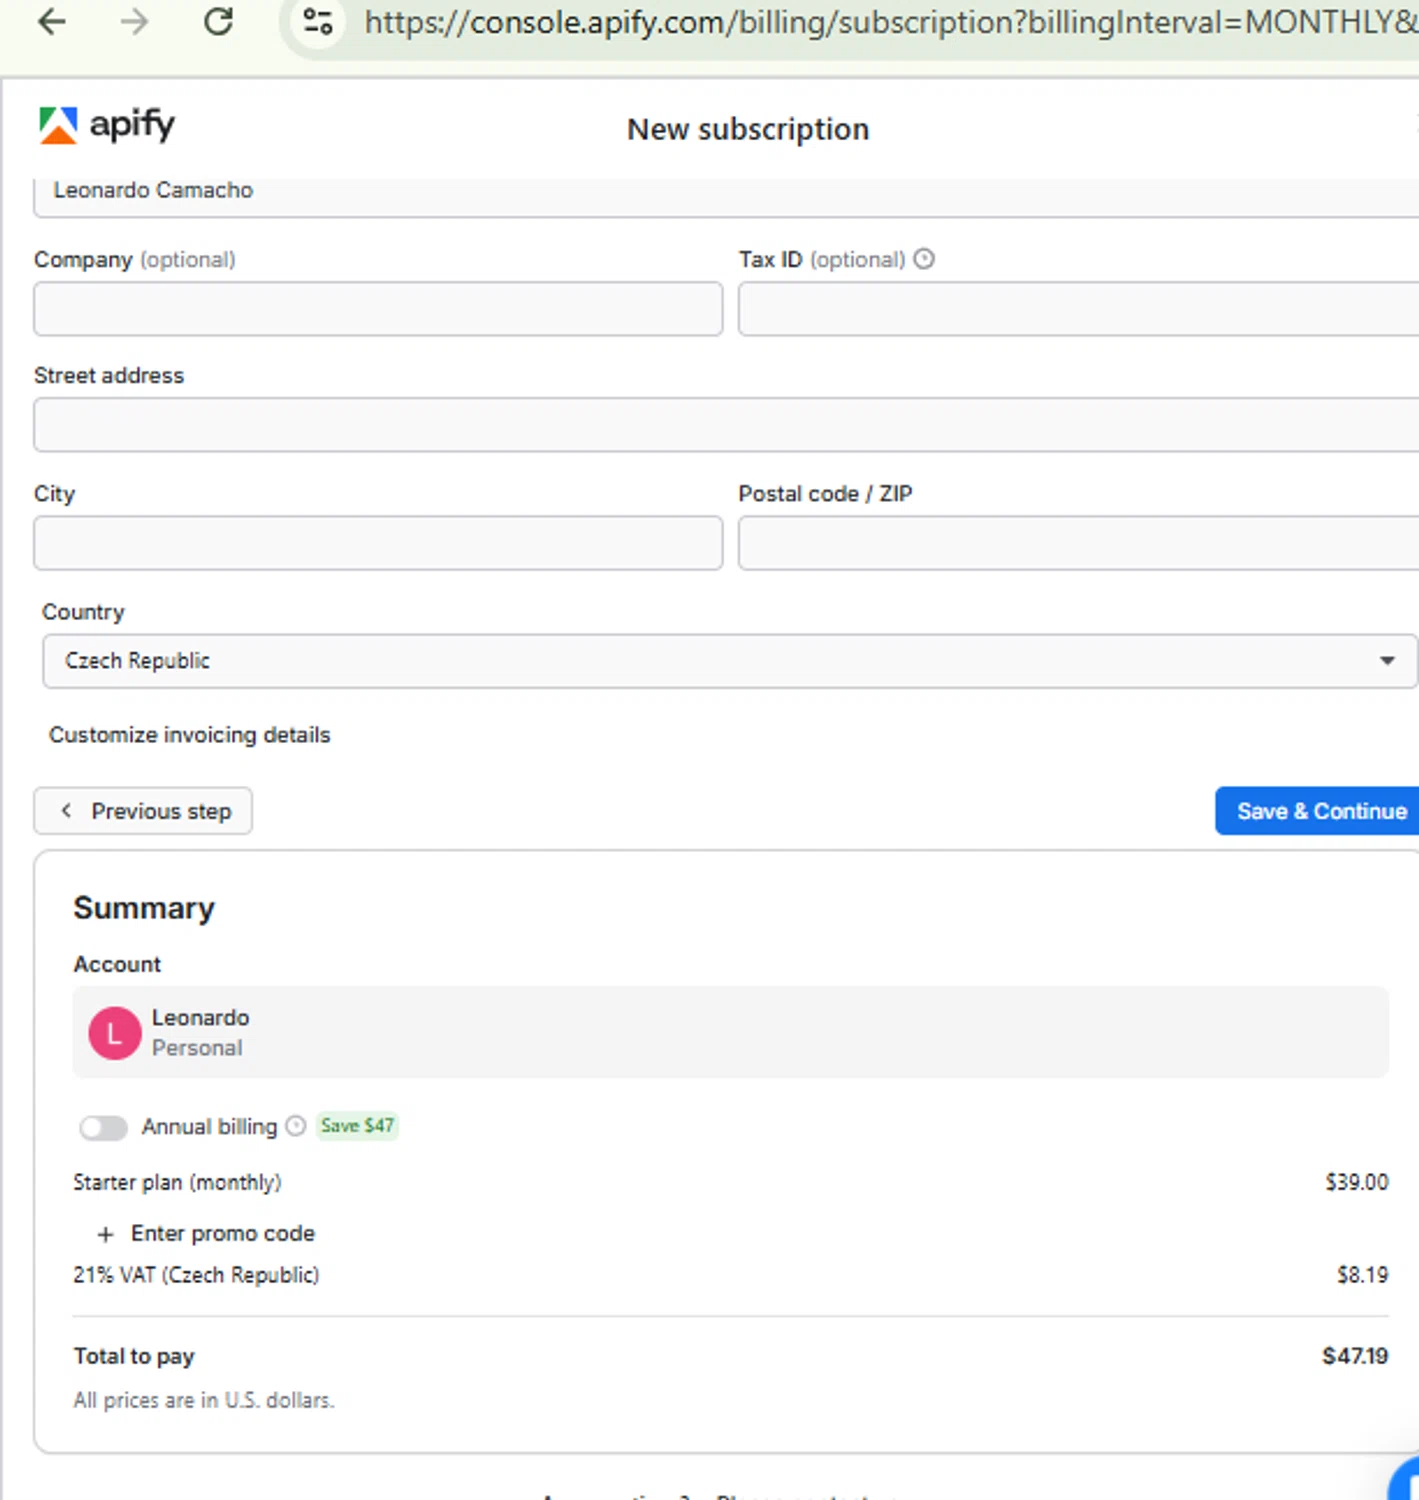
Task: Show Tax ID help info icon
Action: (925, 259)
